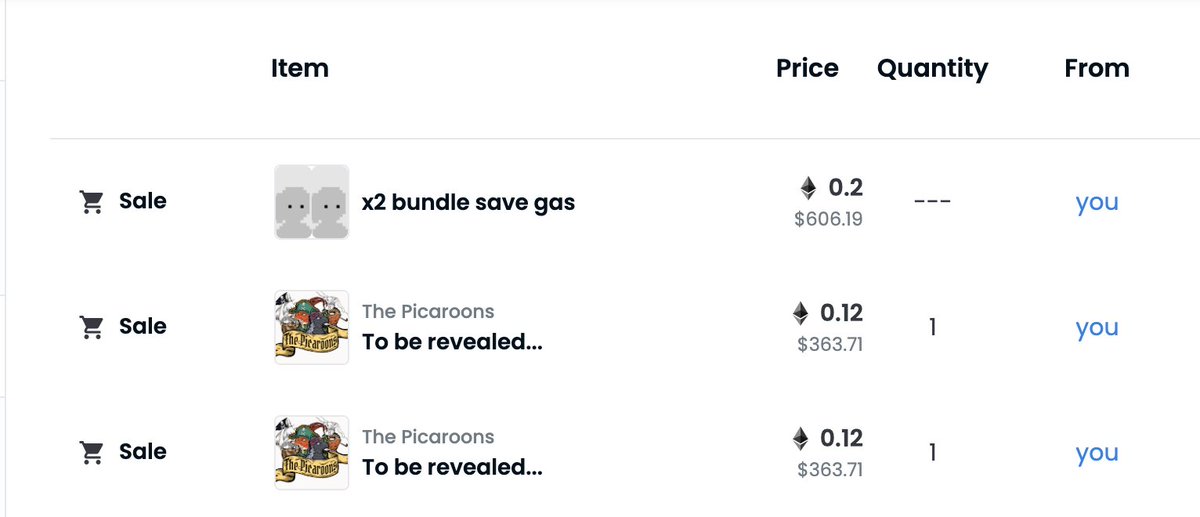This screenshot has width=1200, height=517.
Task: Click the From column header
Action: pos(1097,69)
